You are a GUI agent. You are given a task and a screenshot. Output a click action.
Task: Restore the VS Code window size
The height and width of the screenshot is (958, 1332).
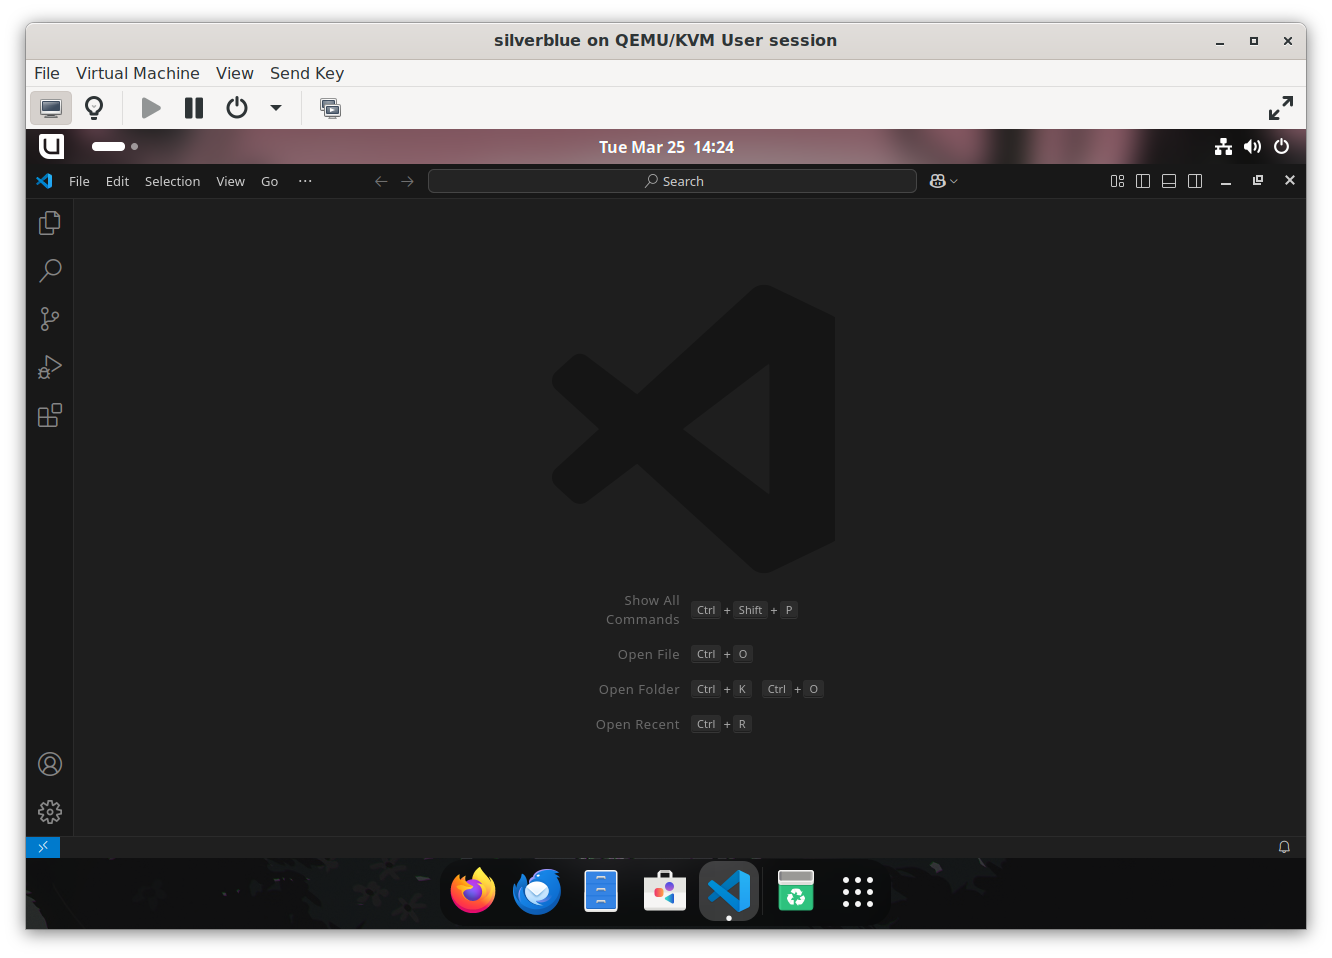pyautogui.click(x=1258, y=181)
